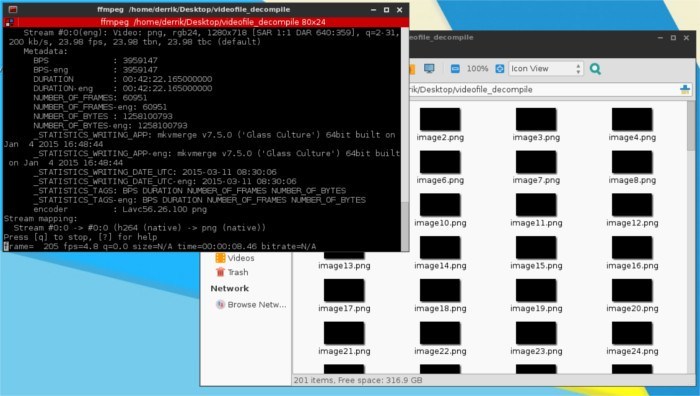Select image2.png thumbnail
700x396 pixels.
click(440, 120)
